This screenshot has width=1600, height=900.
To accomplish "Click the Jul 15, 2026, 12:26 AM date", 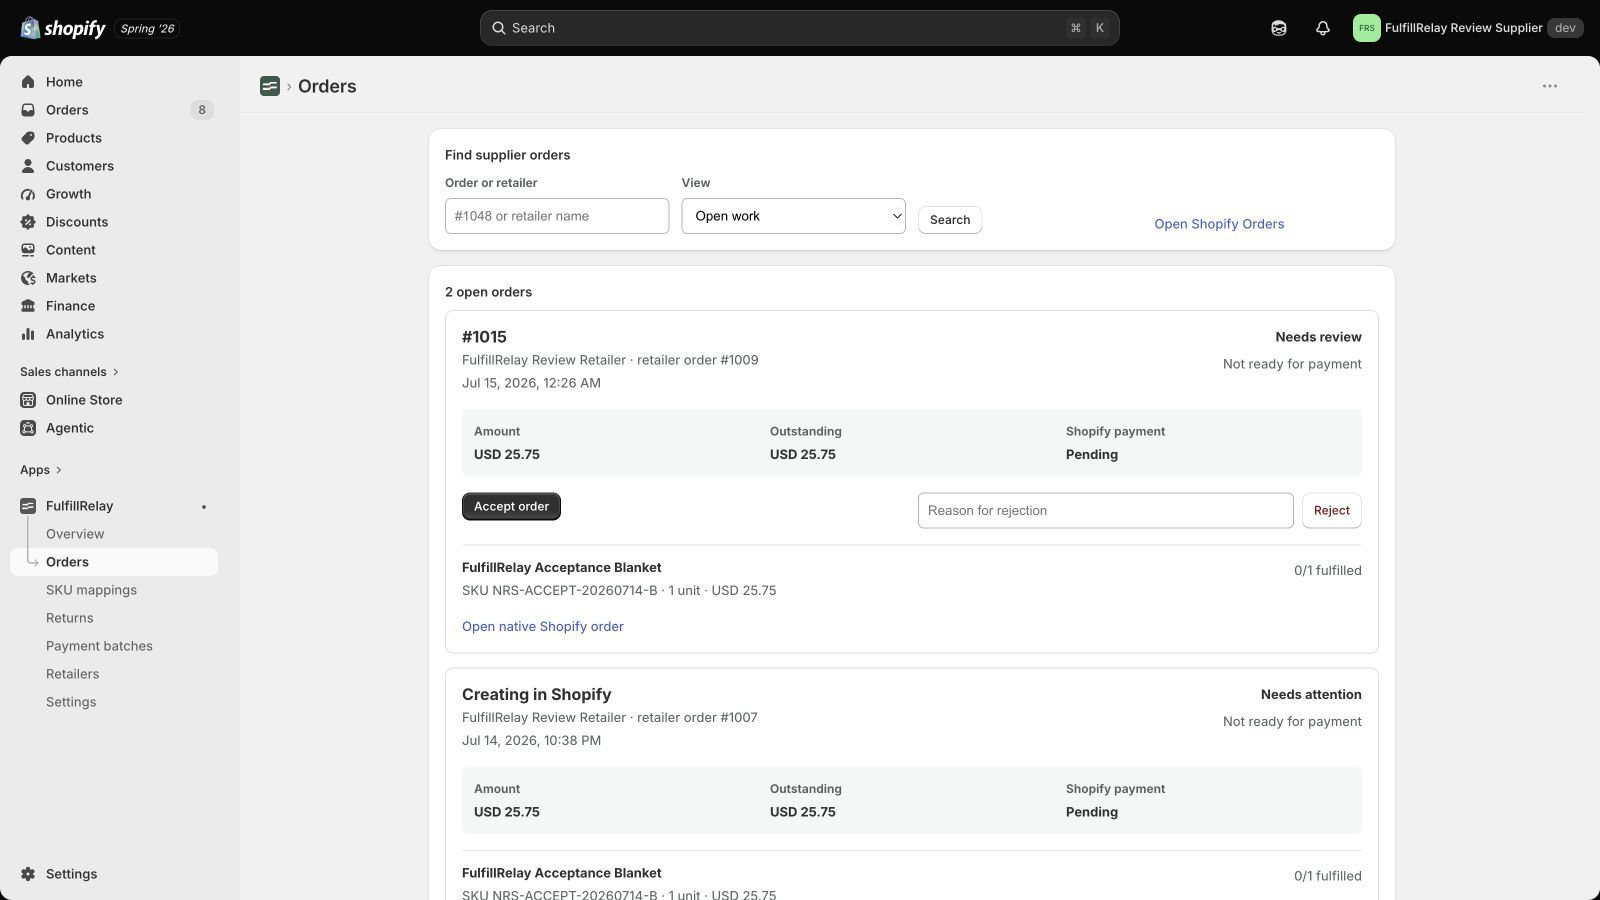I will coord(531,383).
